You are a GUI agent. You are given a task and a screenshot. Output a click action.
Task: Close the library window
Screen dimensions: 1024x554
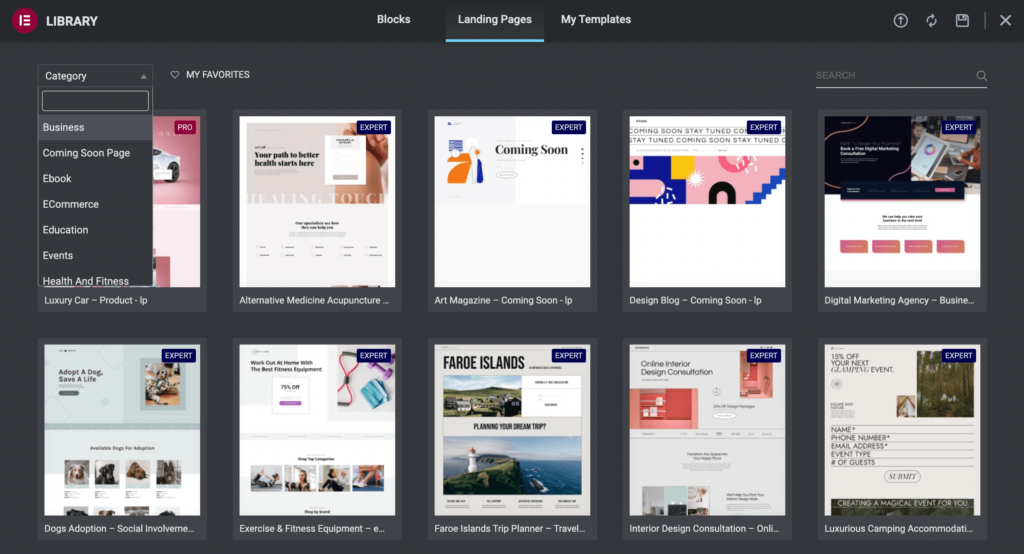tap(1006, 20)
